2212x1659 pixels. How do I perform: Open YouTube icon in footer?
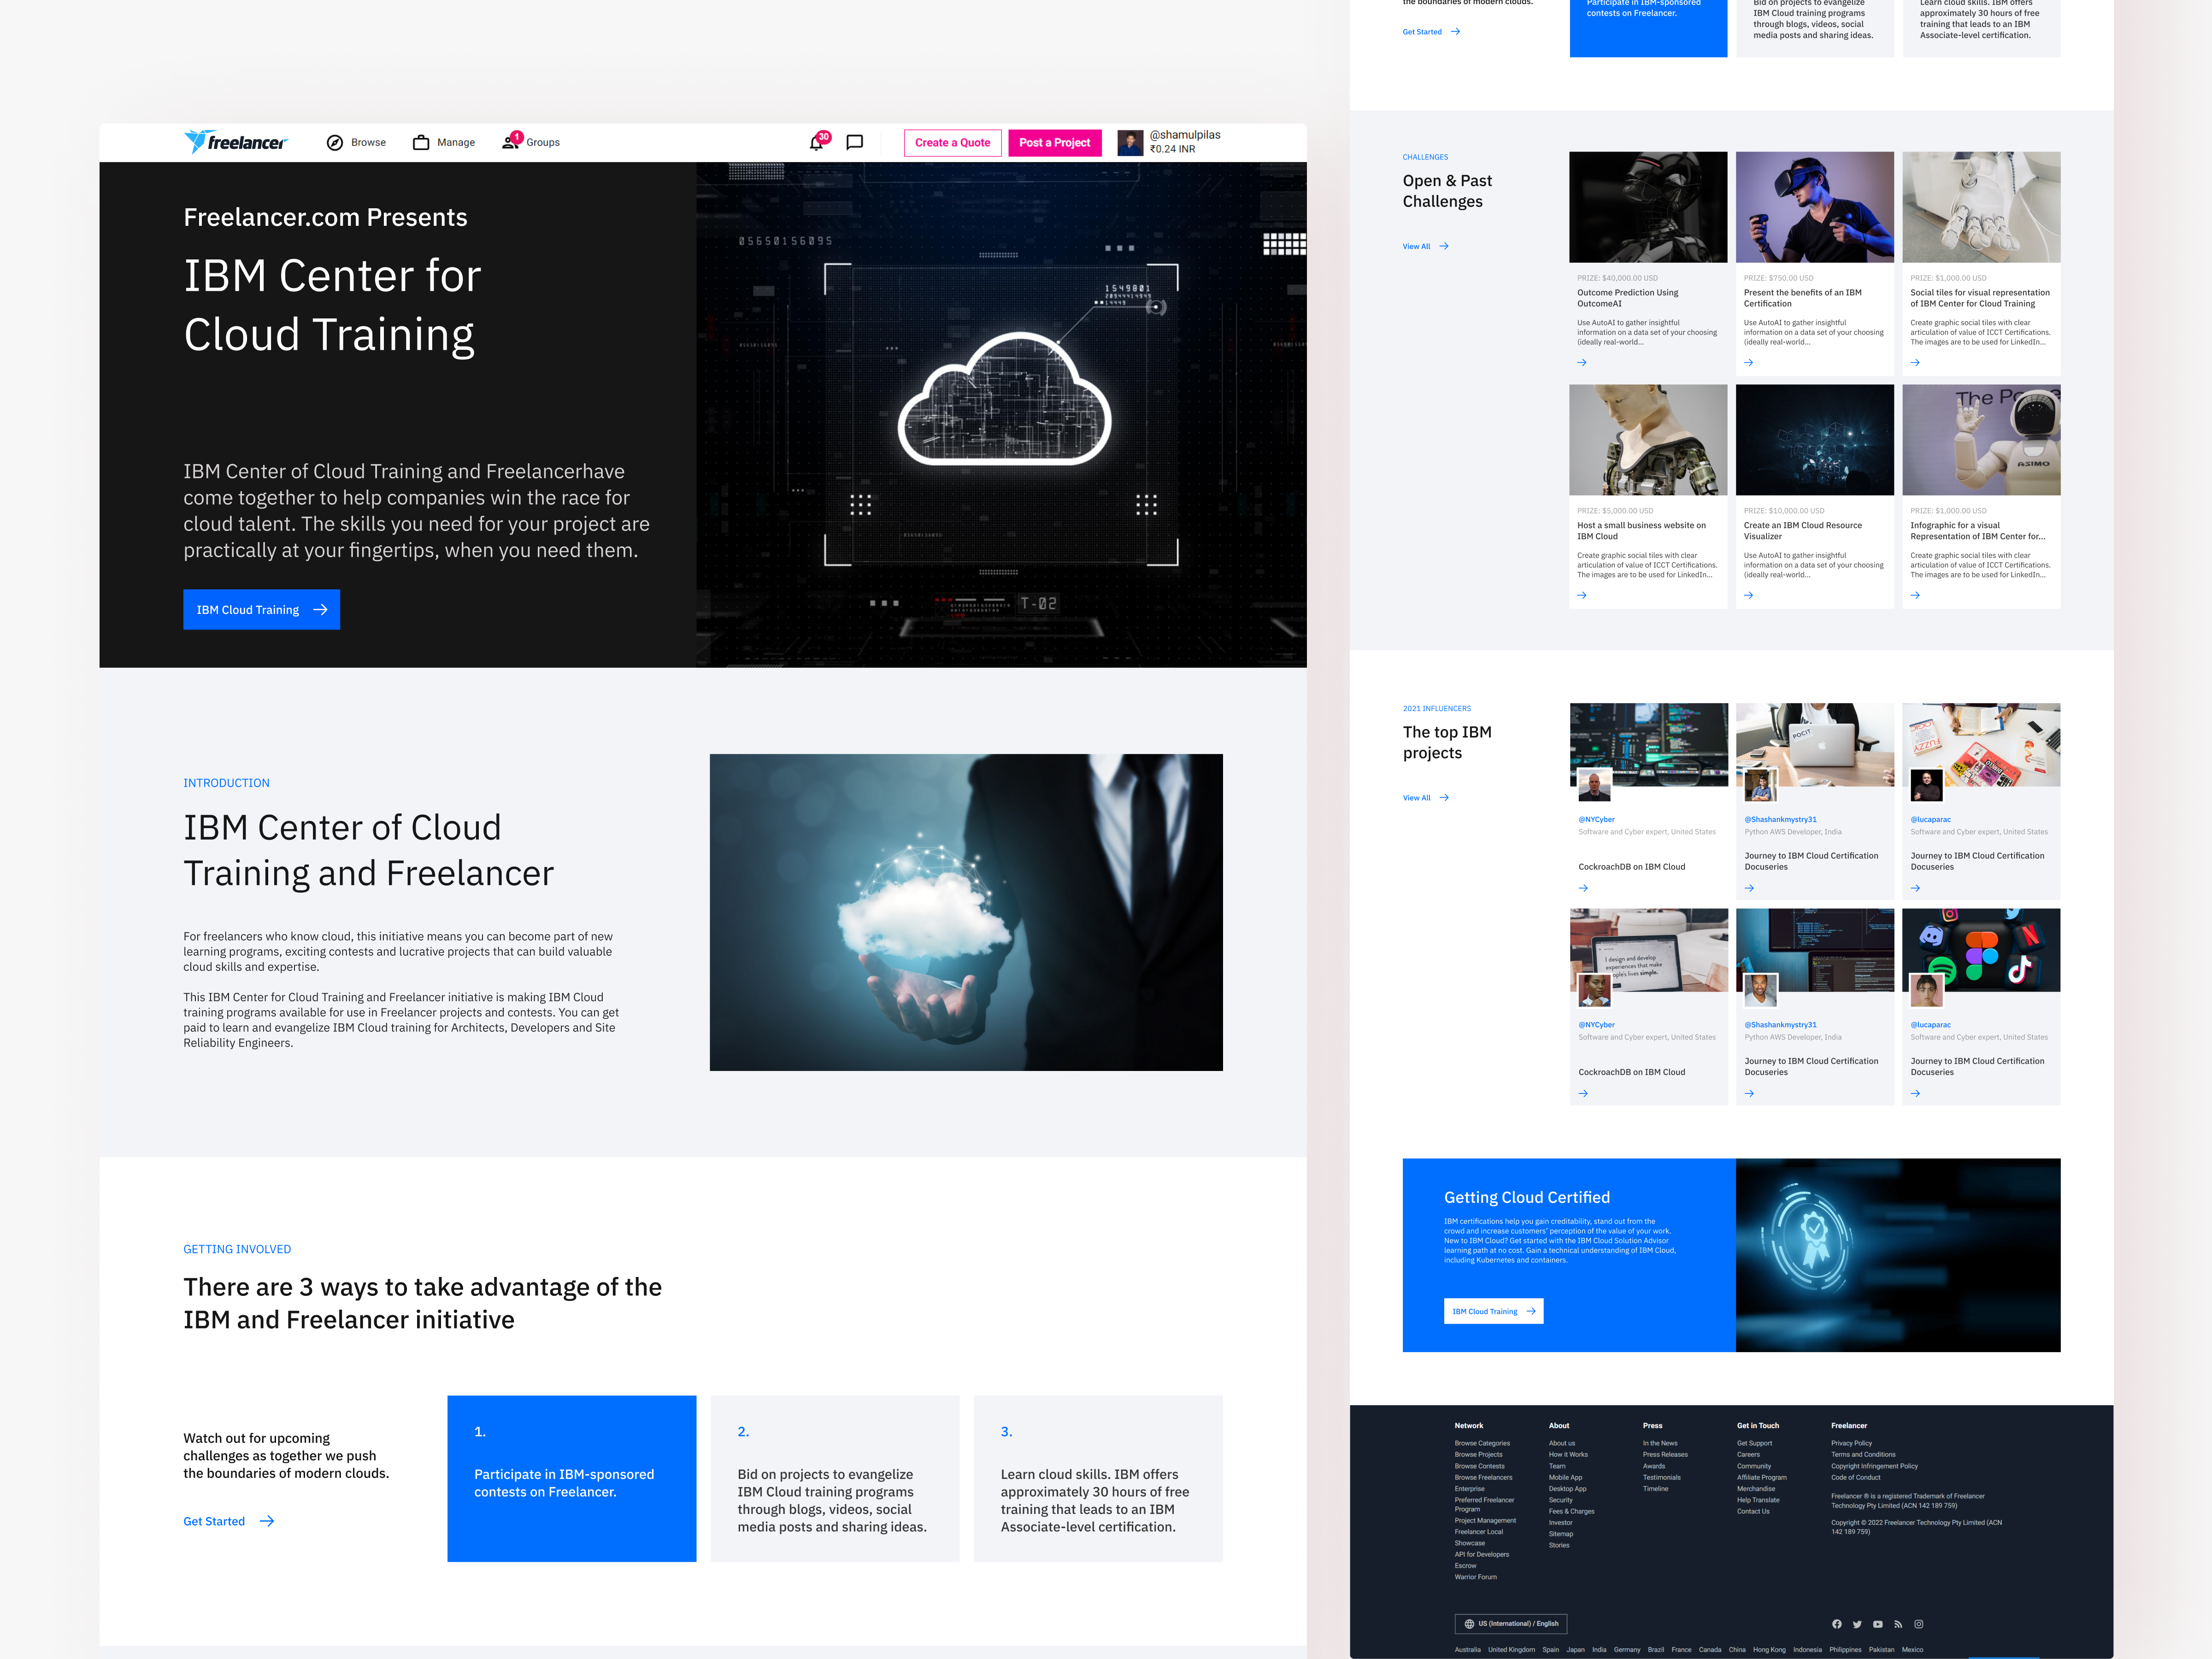point(1878,1624)
